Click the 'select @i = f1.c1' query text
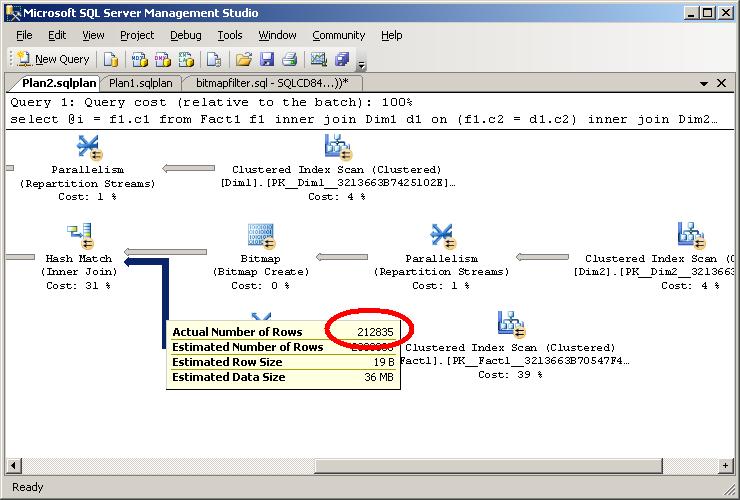This screenshot has height=500, width=740. (363, 119)
